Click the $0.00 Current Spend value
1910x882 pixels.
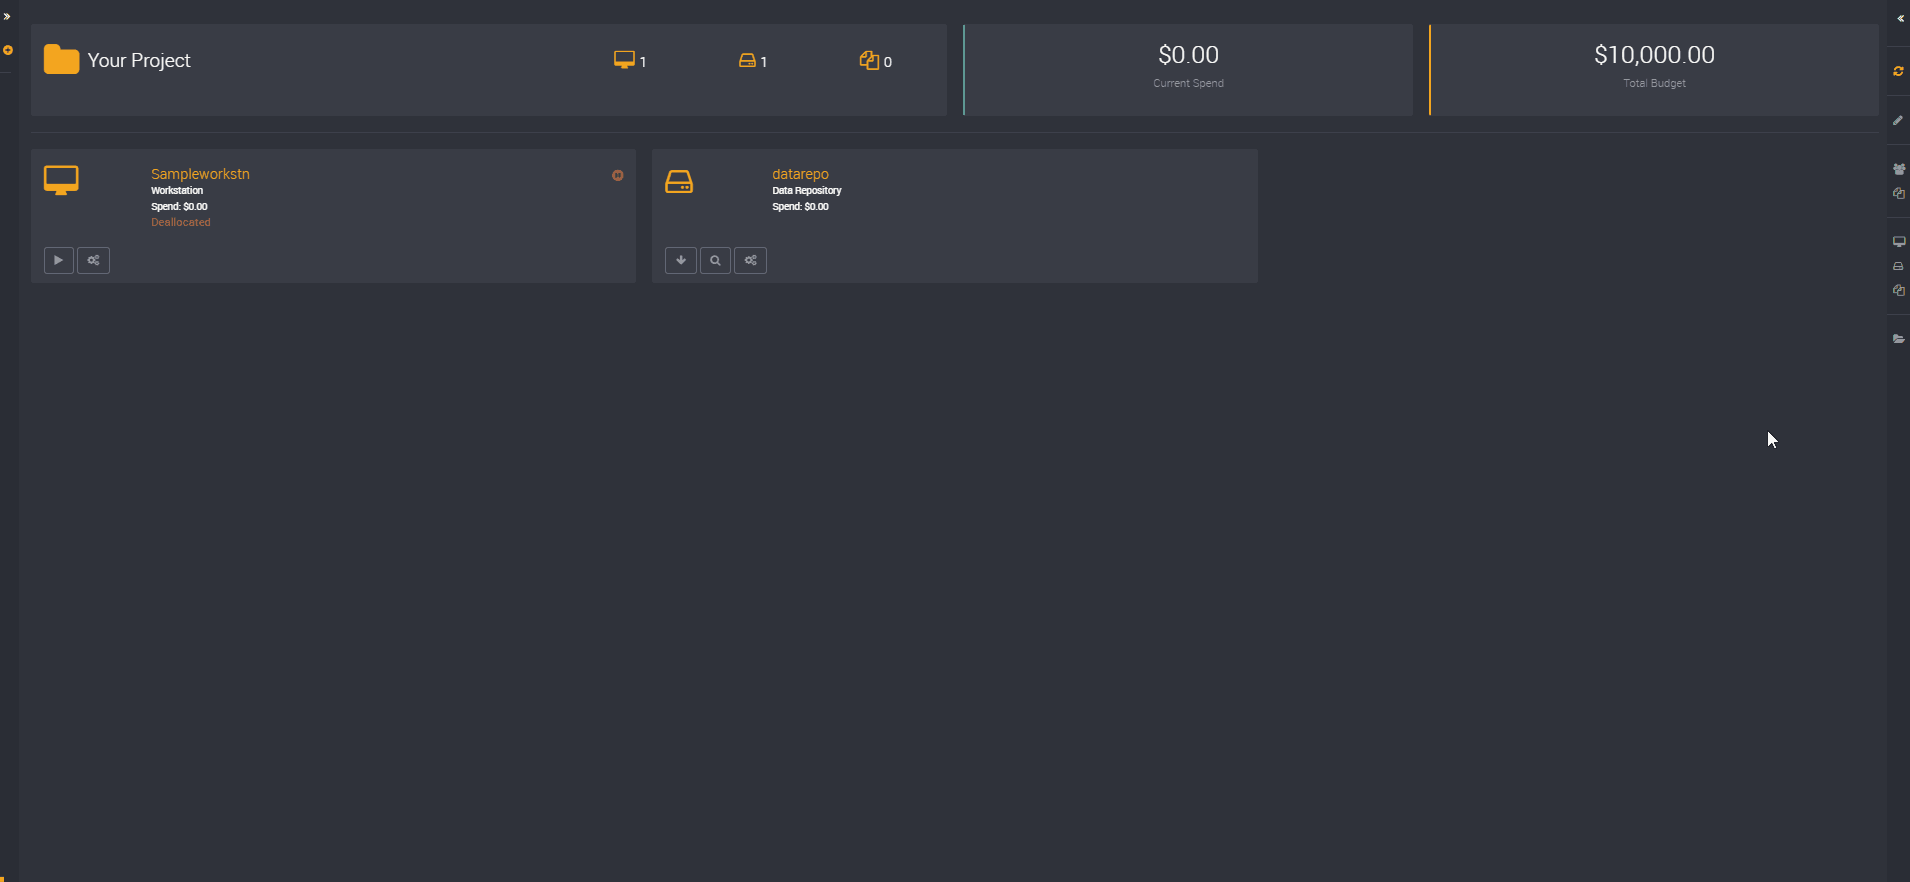[1188, 55]
